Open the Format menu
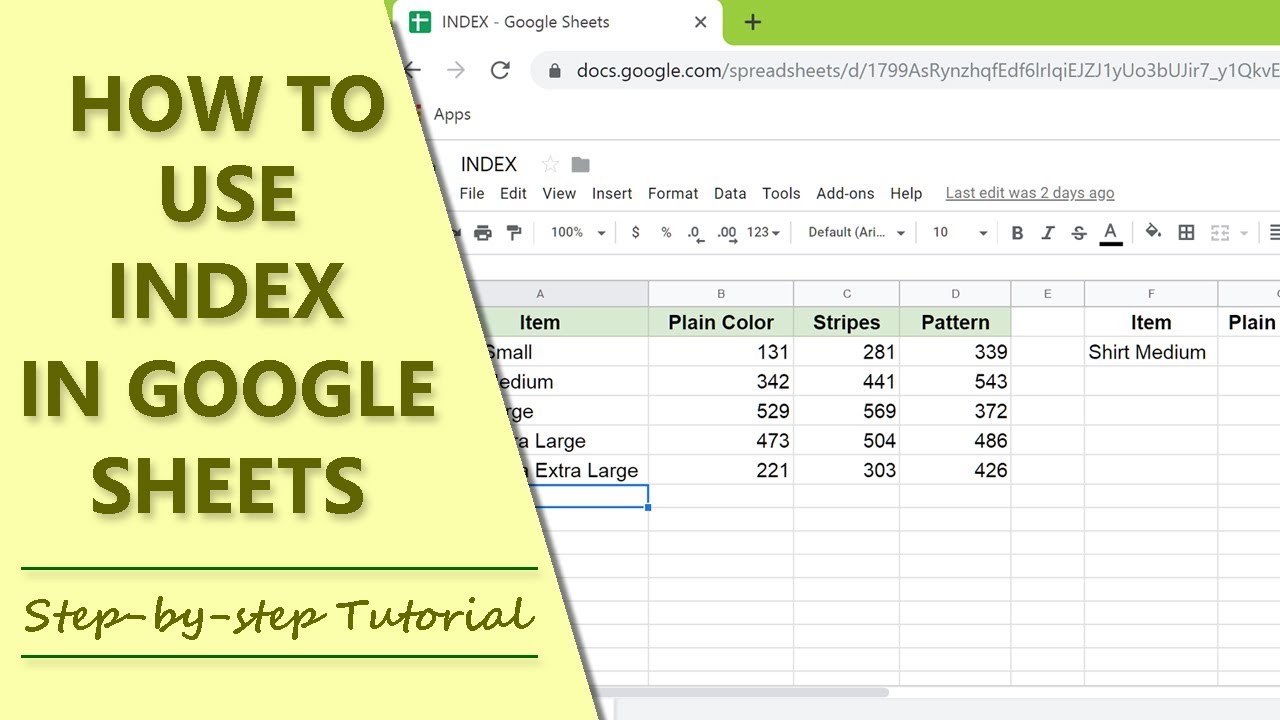This screenshot has width=1280, height=720. coord(673,193)
